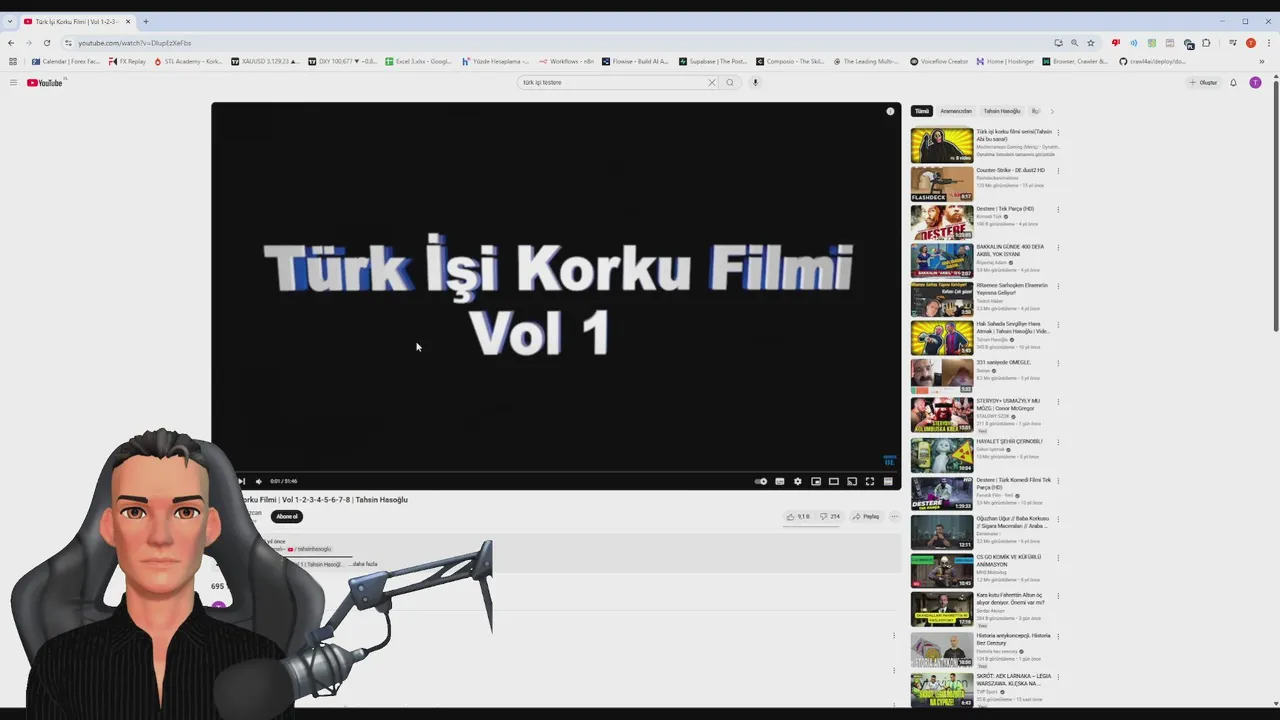Open the Oluştur create button
The image size is (1280, 720).
click(1203, 82)
